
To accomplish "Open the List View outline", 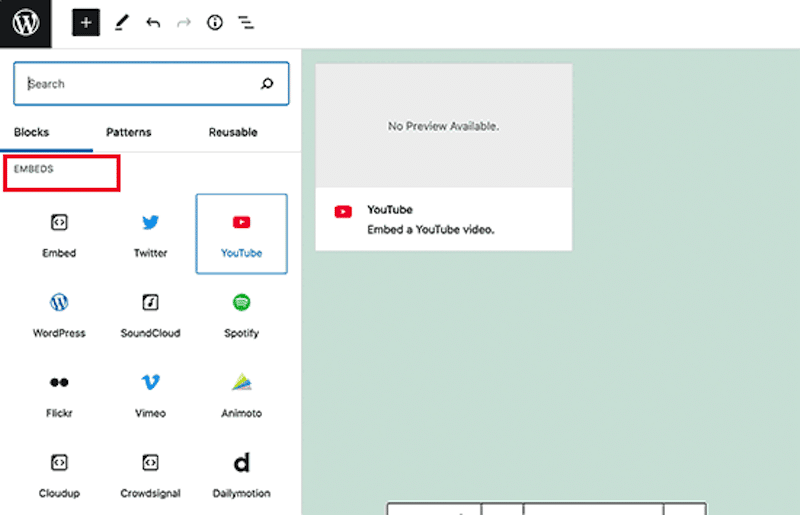I will pos(246,23).
